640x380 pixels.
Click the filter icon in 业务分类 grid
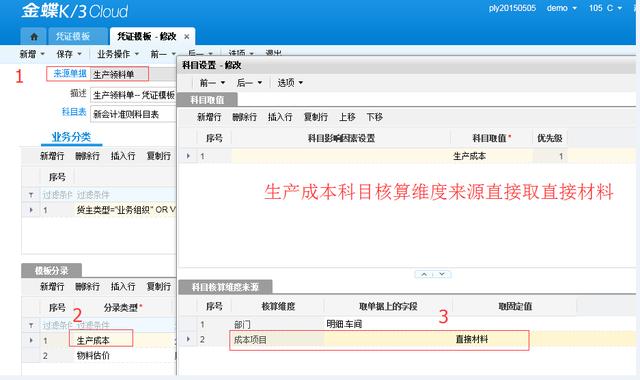click(x=31, y=195)
